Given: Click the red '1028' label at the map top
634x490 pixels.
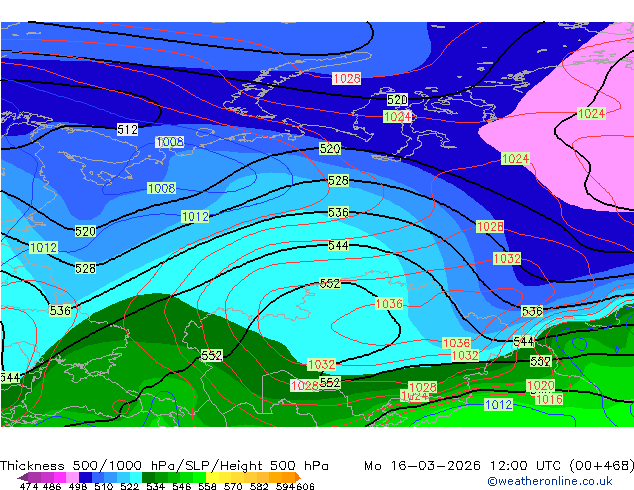Looking at the screenshot, I should (x=347, y=78).
